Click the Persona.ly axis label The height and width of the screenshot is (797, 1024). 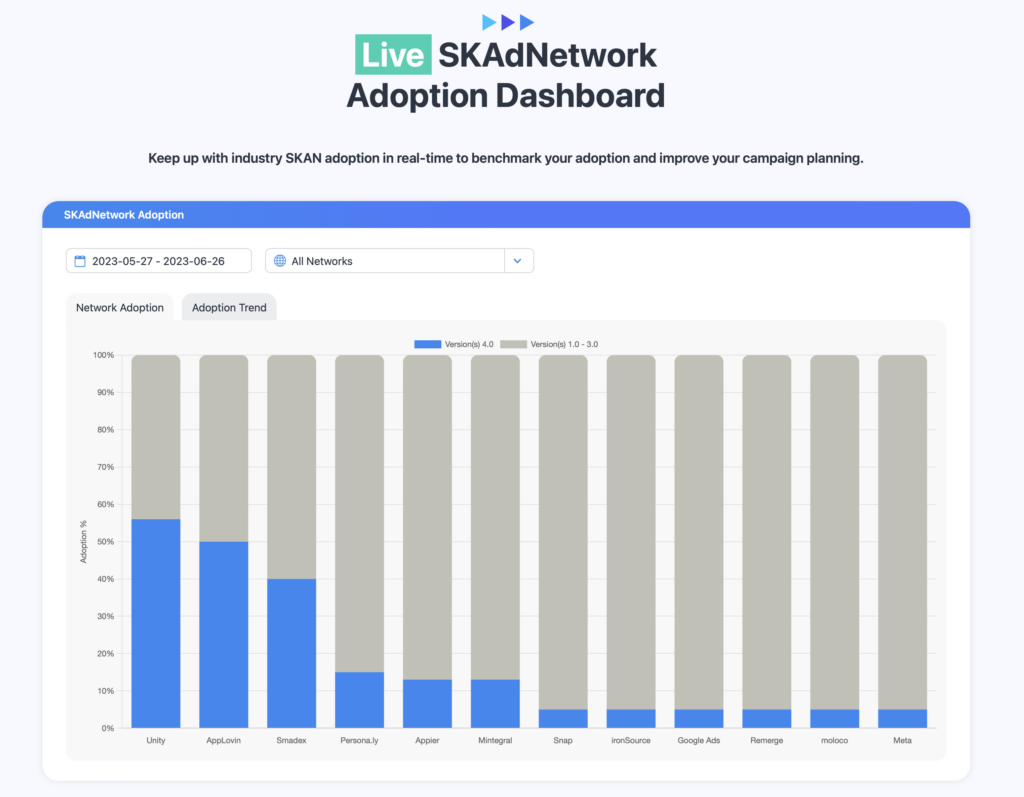click(360, 740)
